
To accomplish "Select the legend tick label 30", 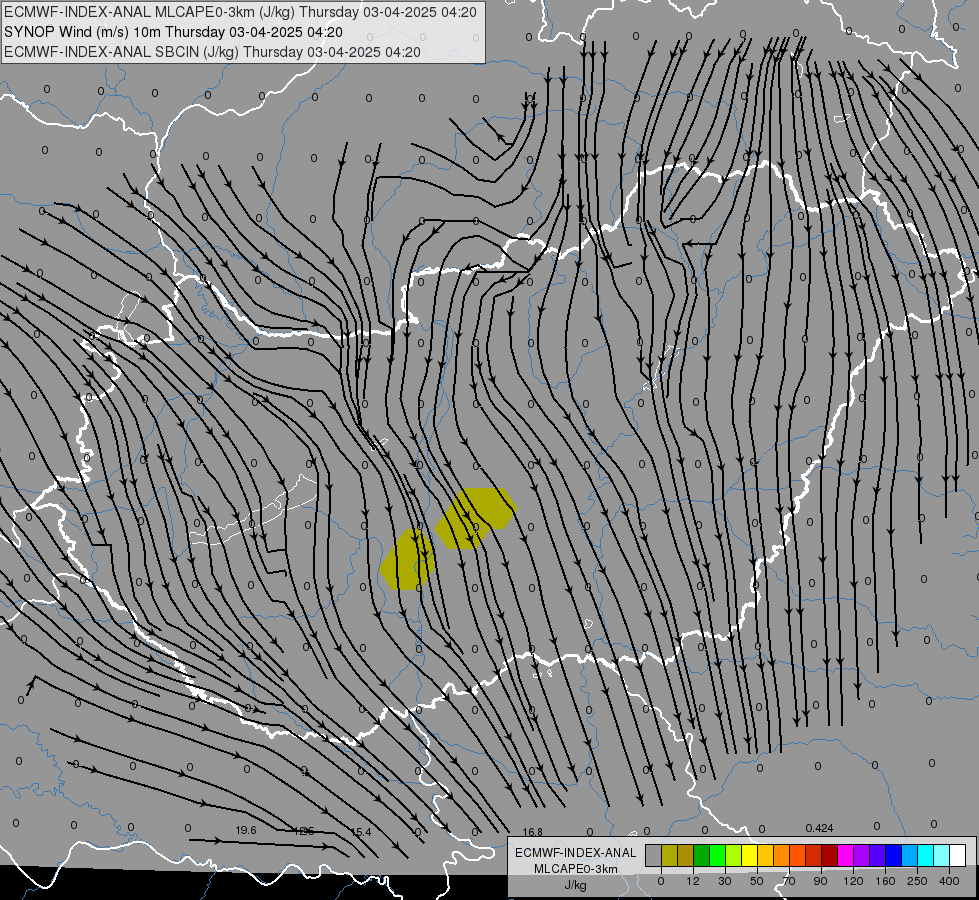I will [x=725, y=881].
